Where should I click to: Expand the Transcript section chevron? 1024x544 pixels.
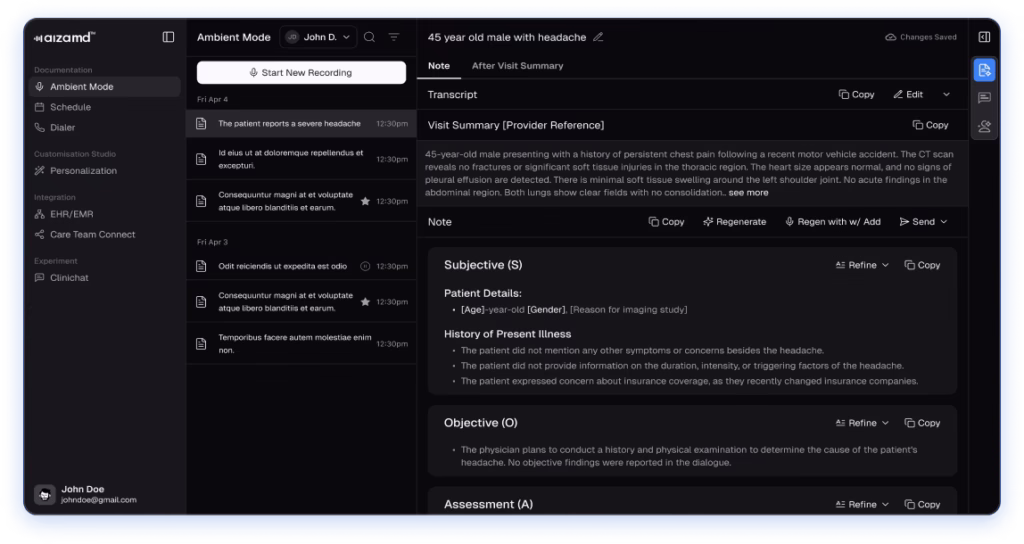(946, 94)
